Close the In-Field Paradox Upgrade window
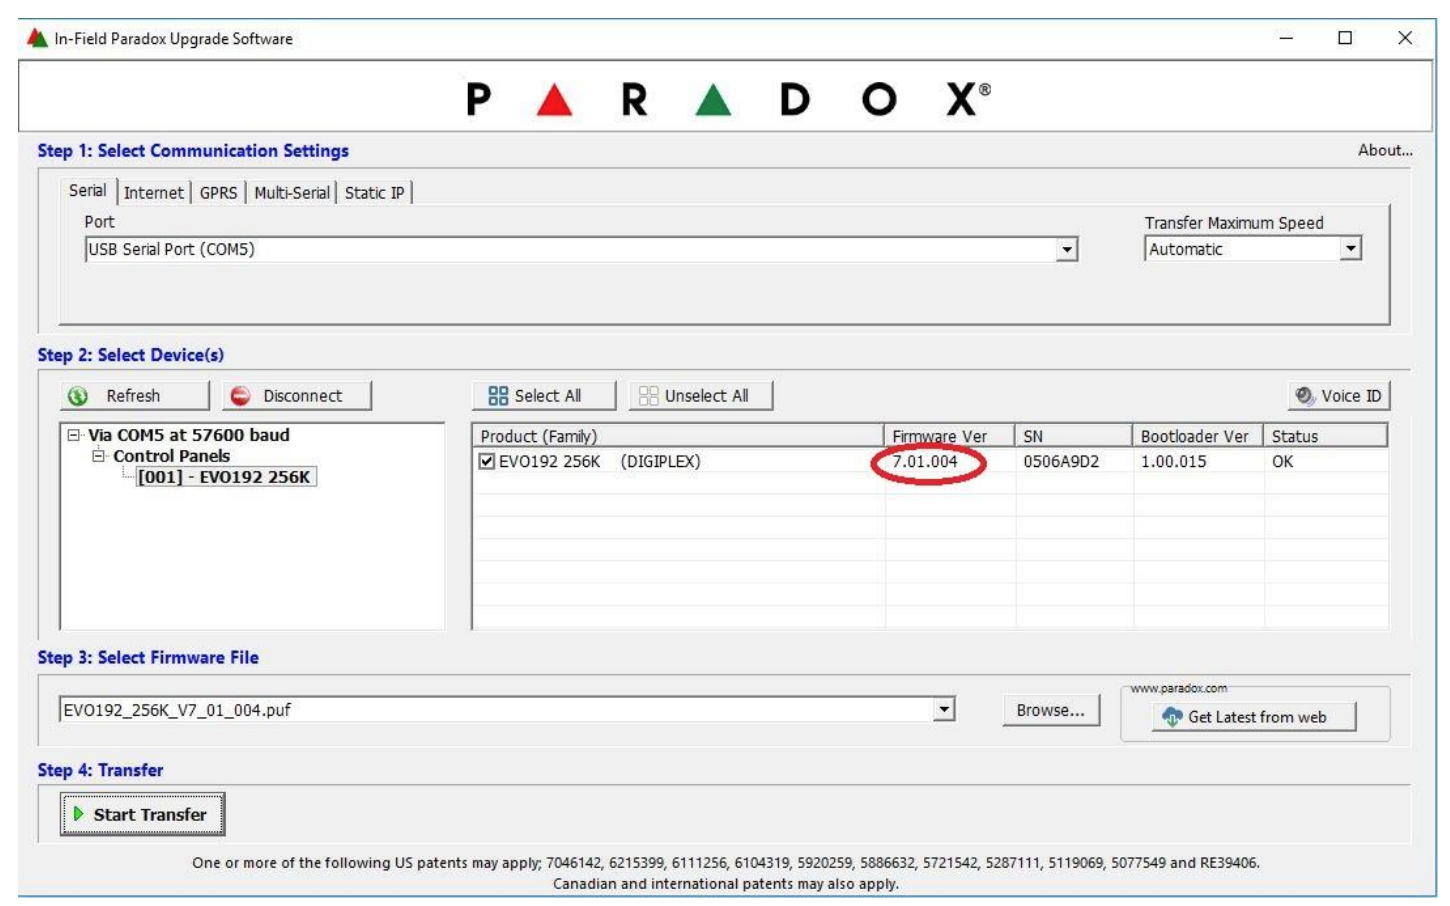This screenshot has width=1450, height=906. 1405,38
